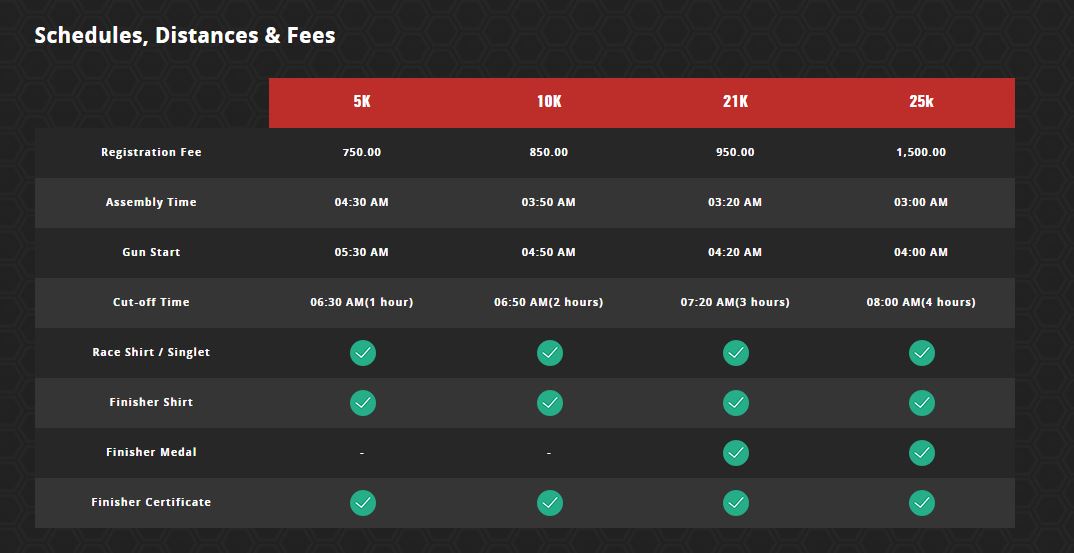Click the 5K Finisher Certificate checkmark
Image resolution: width=1074 pixels, height=553 pixels.
(x=363, y=503)
